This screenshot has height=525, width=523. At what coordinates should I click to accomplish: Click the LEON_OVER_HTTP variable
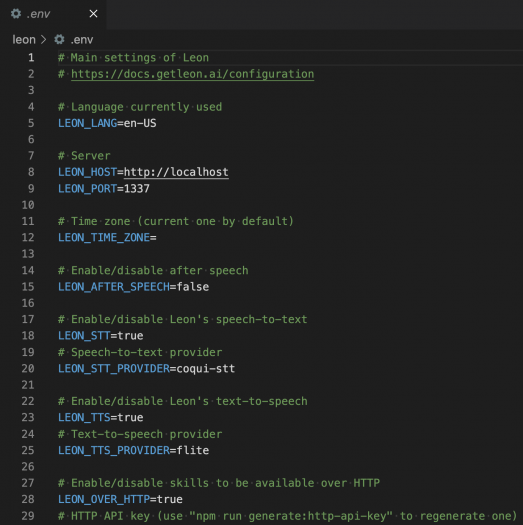(x=104, y=499)
